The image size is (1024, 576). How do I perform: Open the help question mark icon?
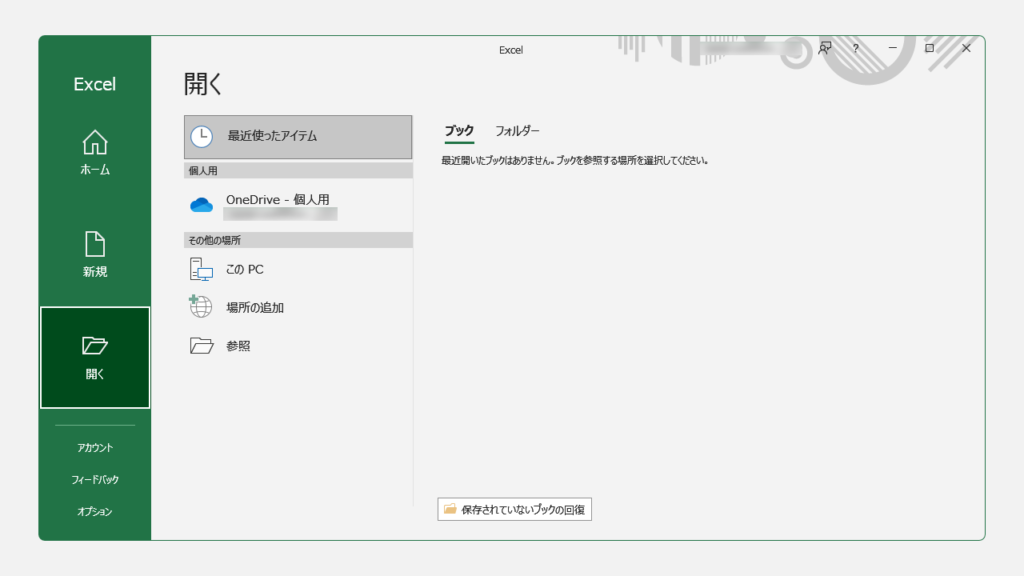(x=856, y=48)
